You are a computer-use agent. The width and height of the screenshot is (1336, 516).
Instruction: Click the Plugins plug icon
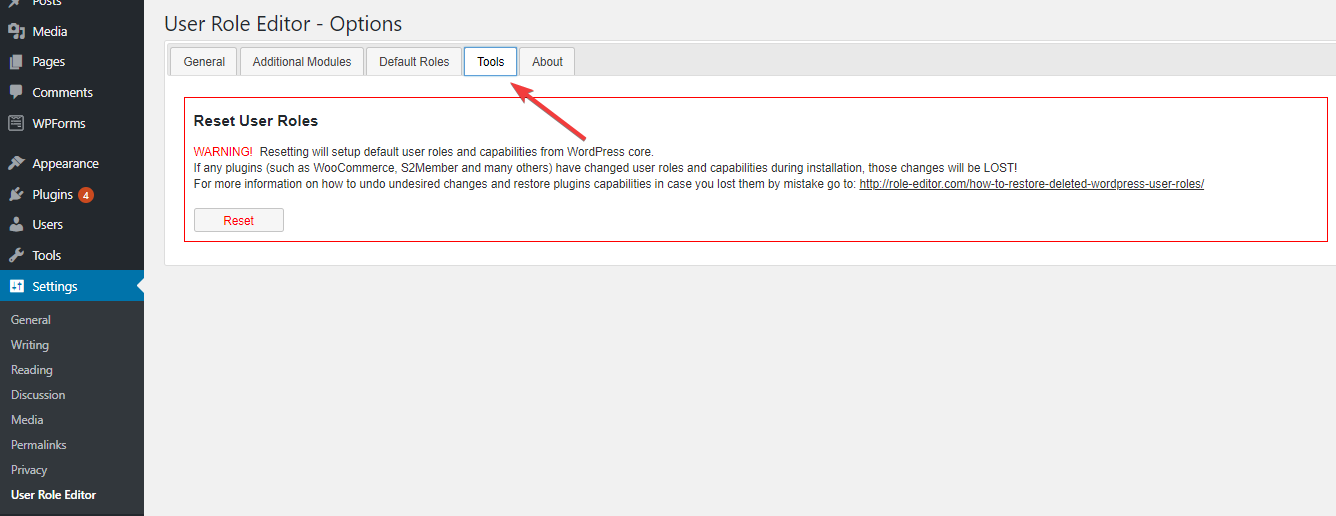pos(16,194)
